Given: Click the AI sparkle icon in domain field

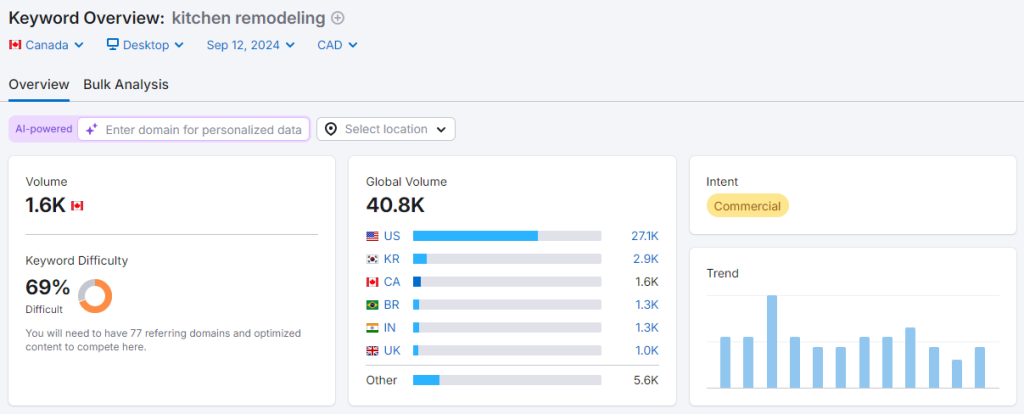Looking at the screenshot, I should click(x=91, y=129).
